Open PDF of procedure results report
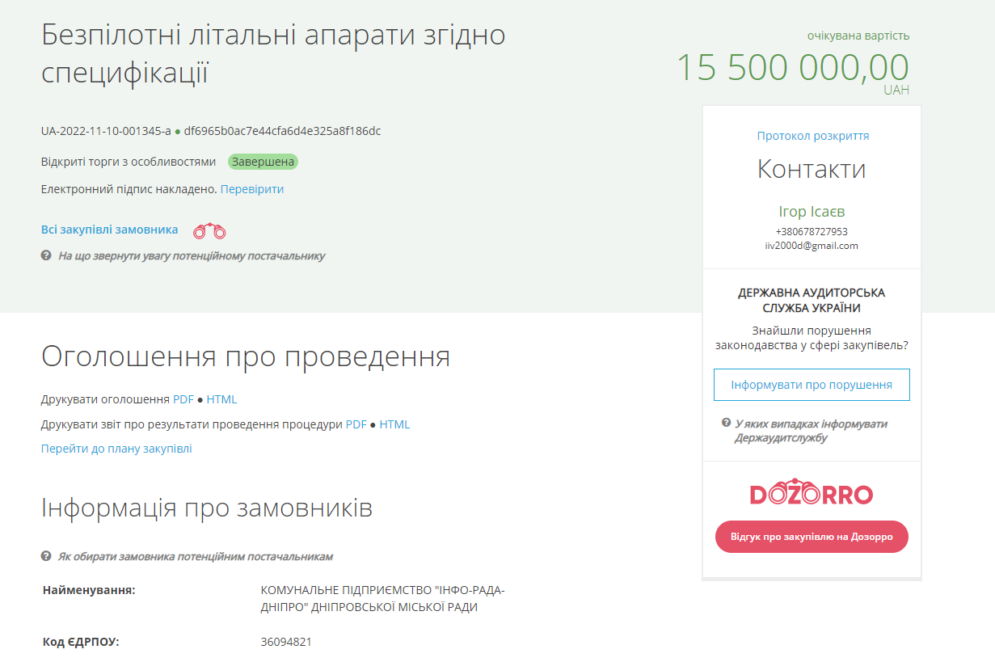Viewport: 995px width, 662px height. (356, 425)
